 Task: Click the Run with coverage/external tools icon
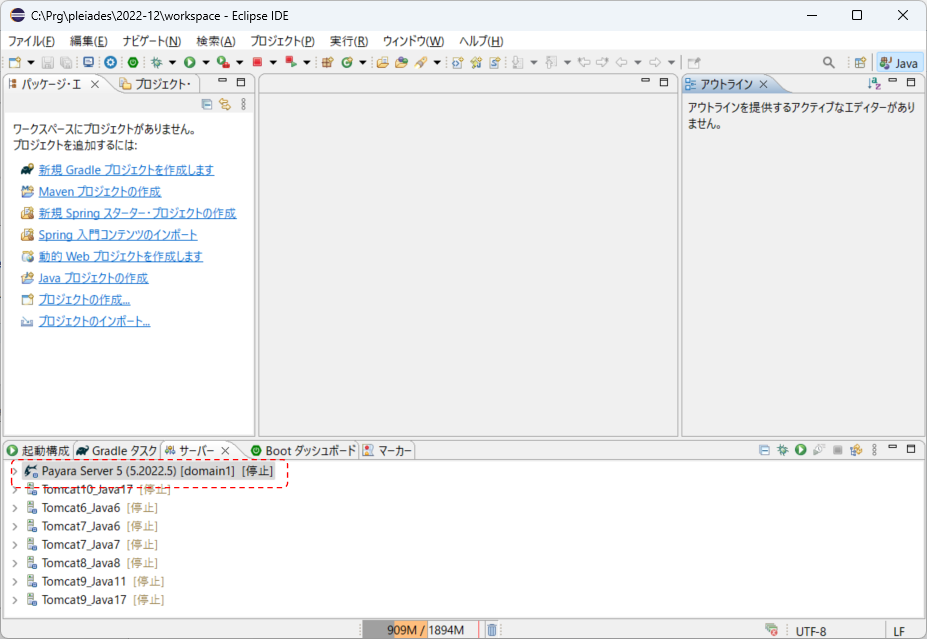point(223,62)
